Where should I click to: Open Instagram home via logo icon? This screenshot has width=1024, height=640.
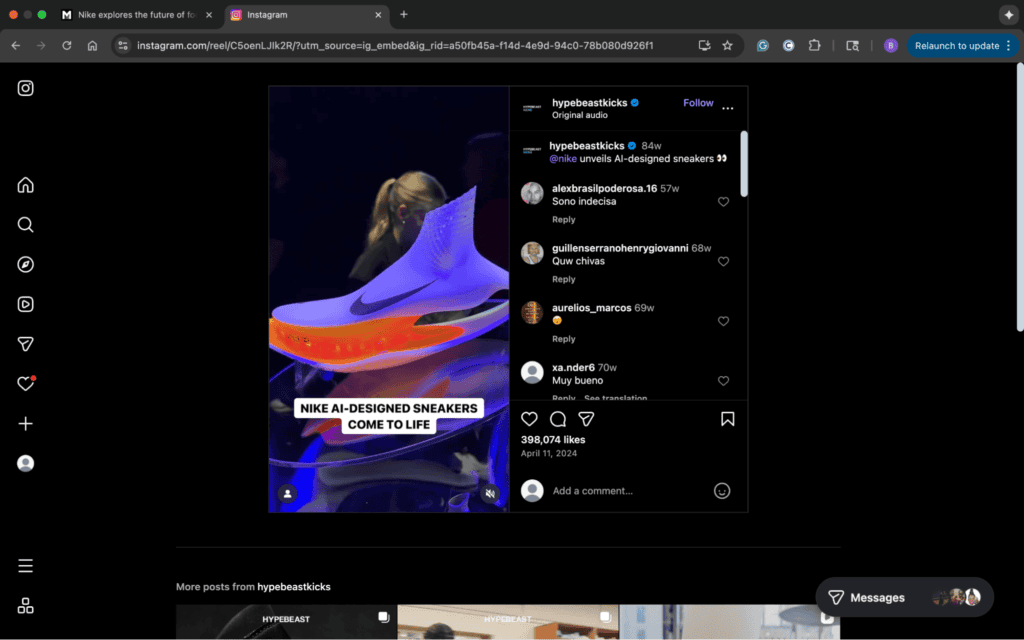(25, 88)
